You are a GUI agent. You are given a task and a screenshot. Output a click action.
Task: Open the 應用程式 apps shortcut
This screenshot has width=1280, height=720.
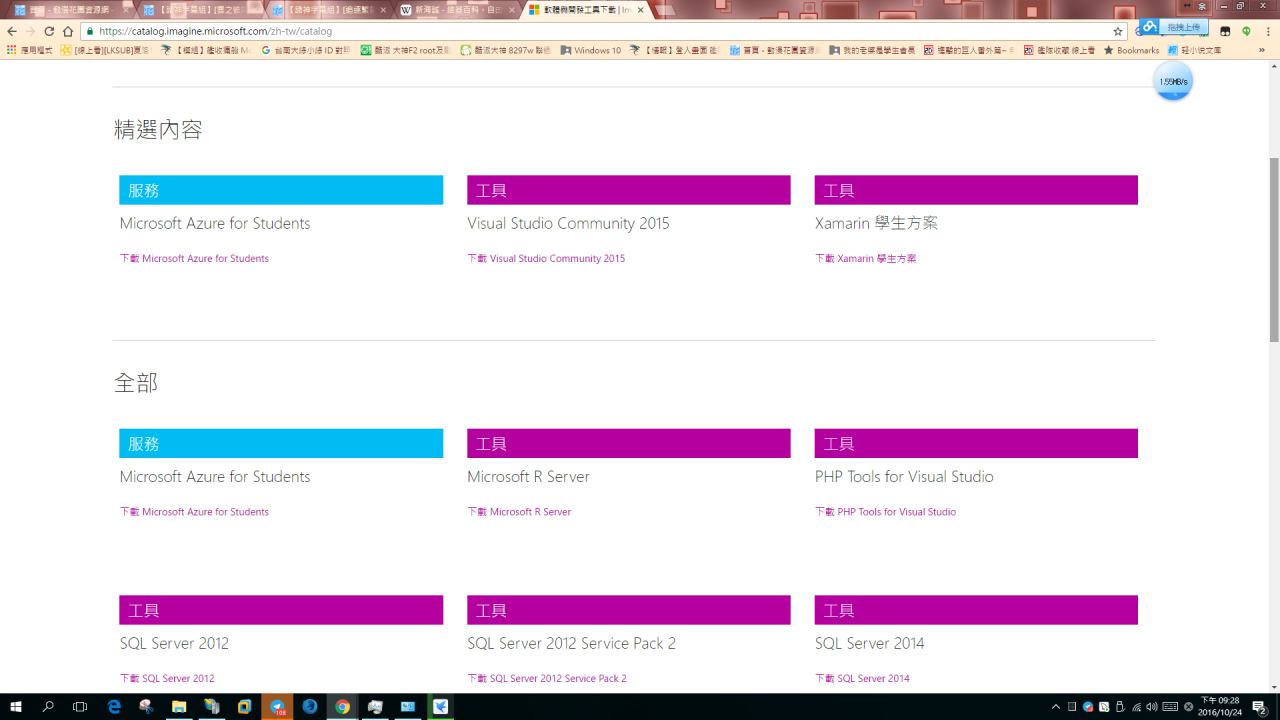(x=29, y=50)
